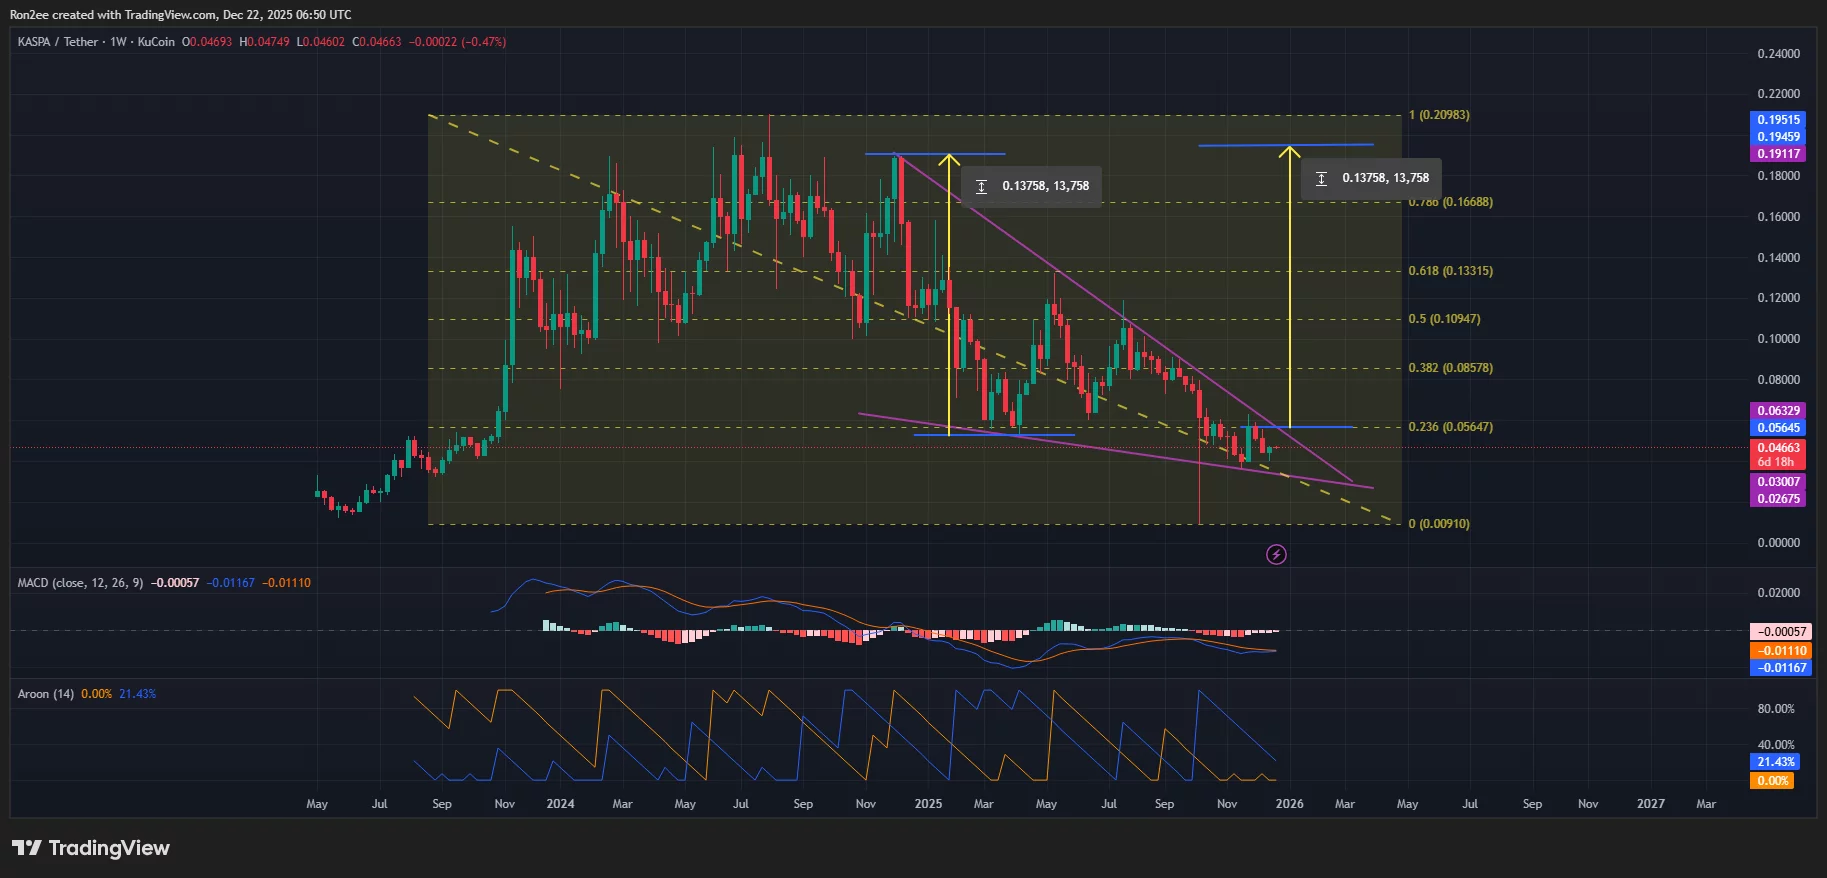
Task: Click the orange -0.01110 MACD signal label
Action: 1781,651
